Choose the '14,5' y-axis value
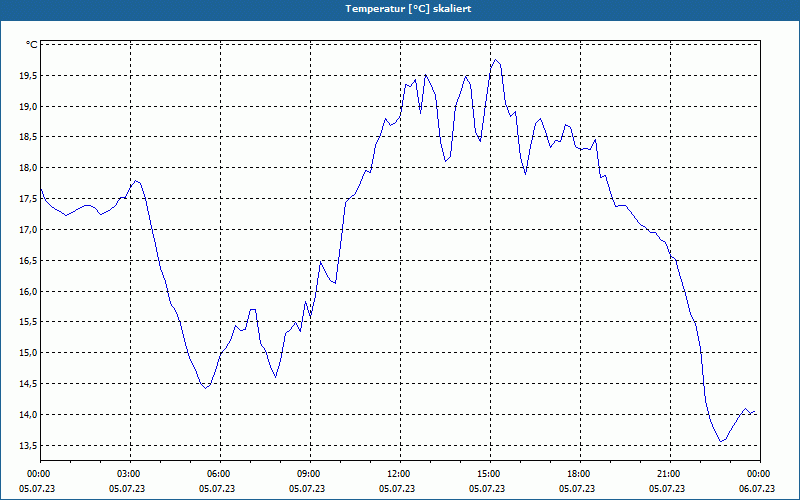The height and width of the screenshot is (500, 800). (x=28, y=384)
